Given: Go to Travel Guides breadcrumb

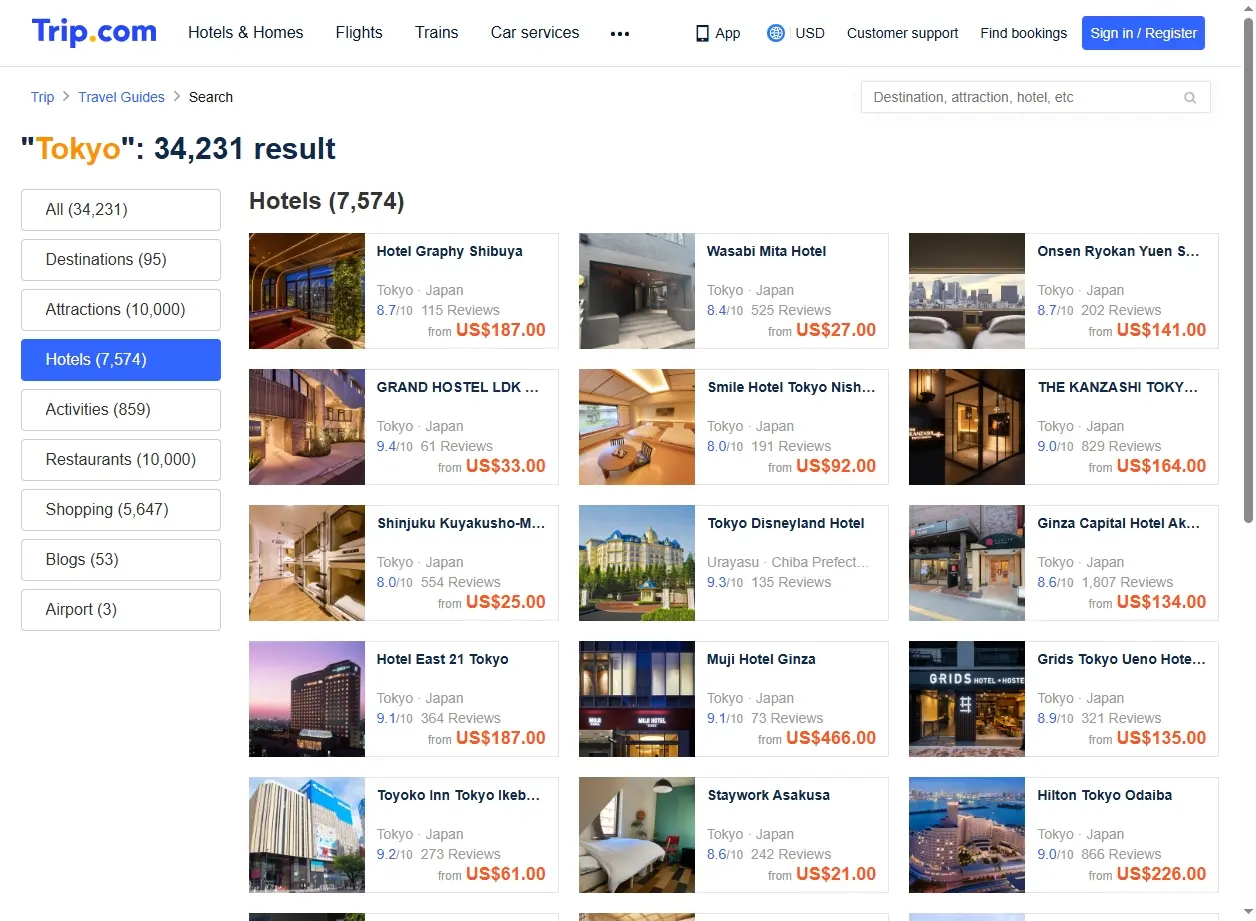Looking at the screenshot, I should pyautogui.click(x=121, y=97).
